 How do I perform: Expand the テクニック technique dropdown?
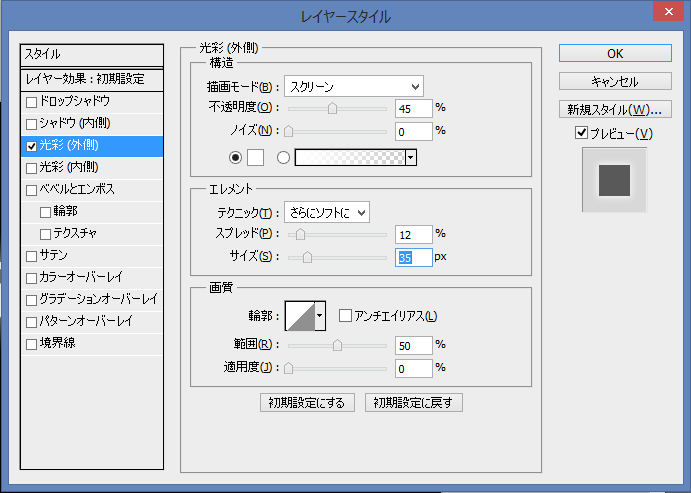coord(328,211)
